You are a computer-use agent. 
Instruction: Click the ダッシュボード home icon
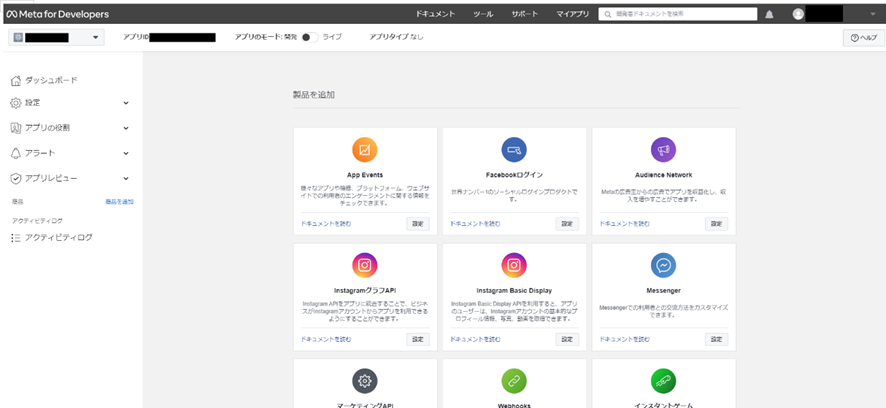click(x=16, y=80)
